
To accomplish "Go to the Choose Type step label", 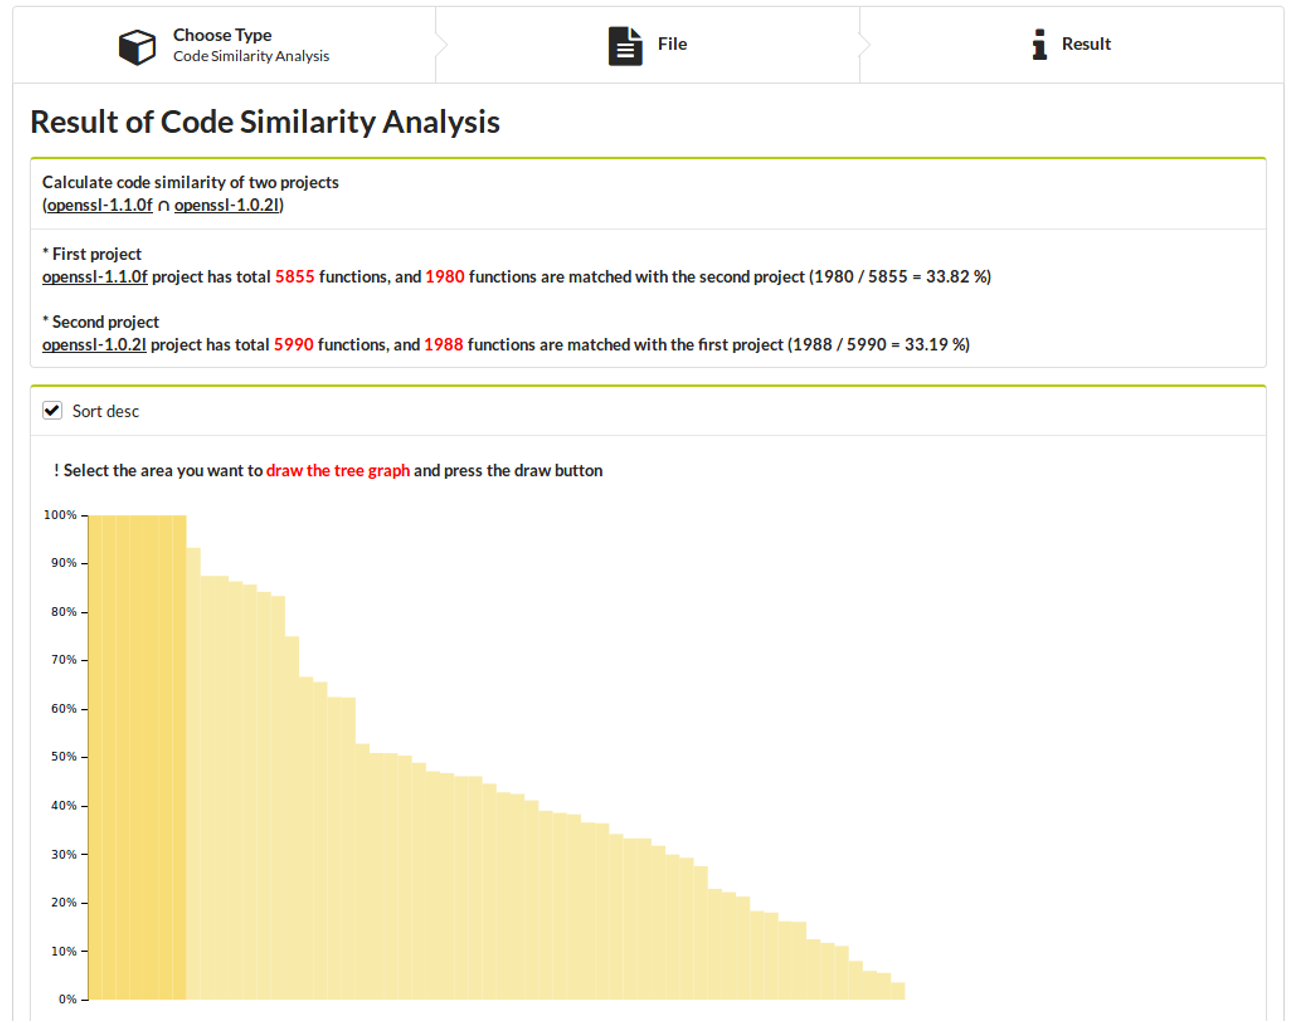I will click(x=222, y=35).
